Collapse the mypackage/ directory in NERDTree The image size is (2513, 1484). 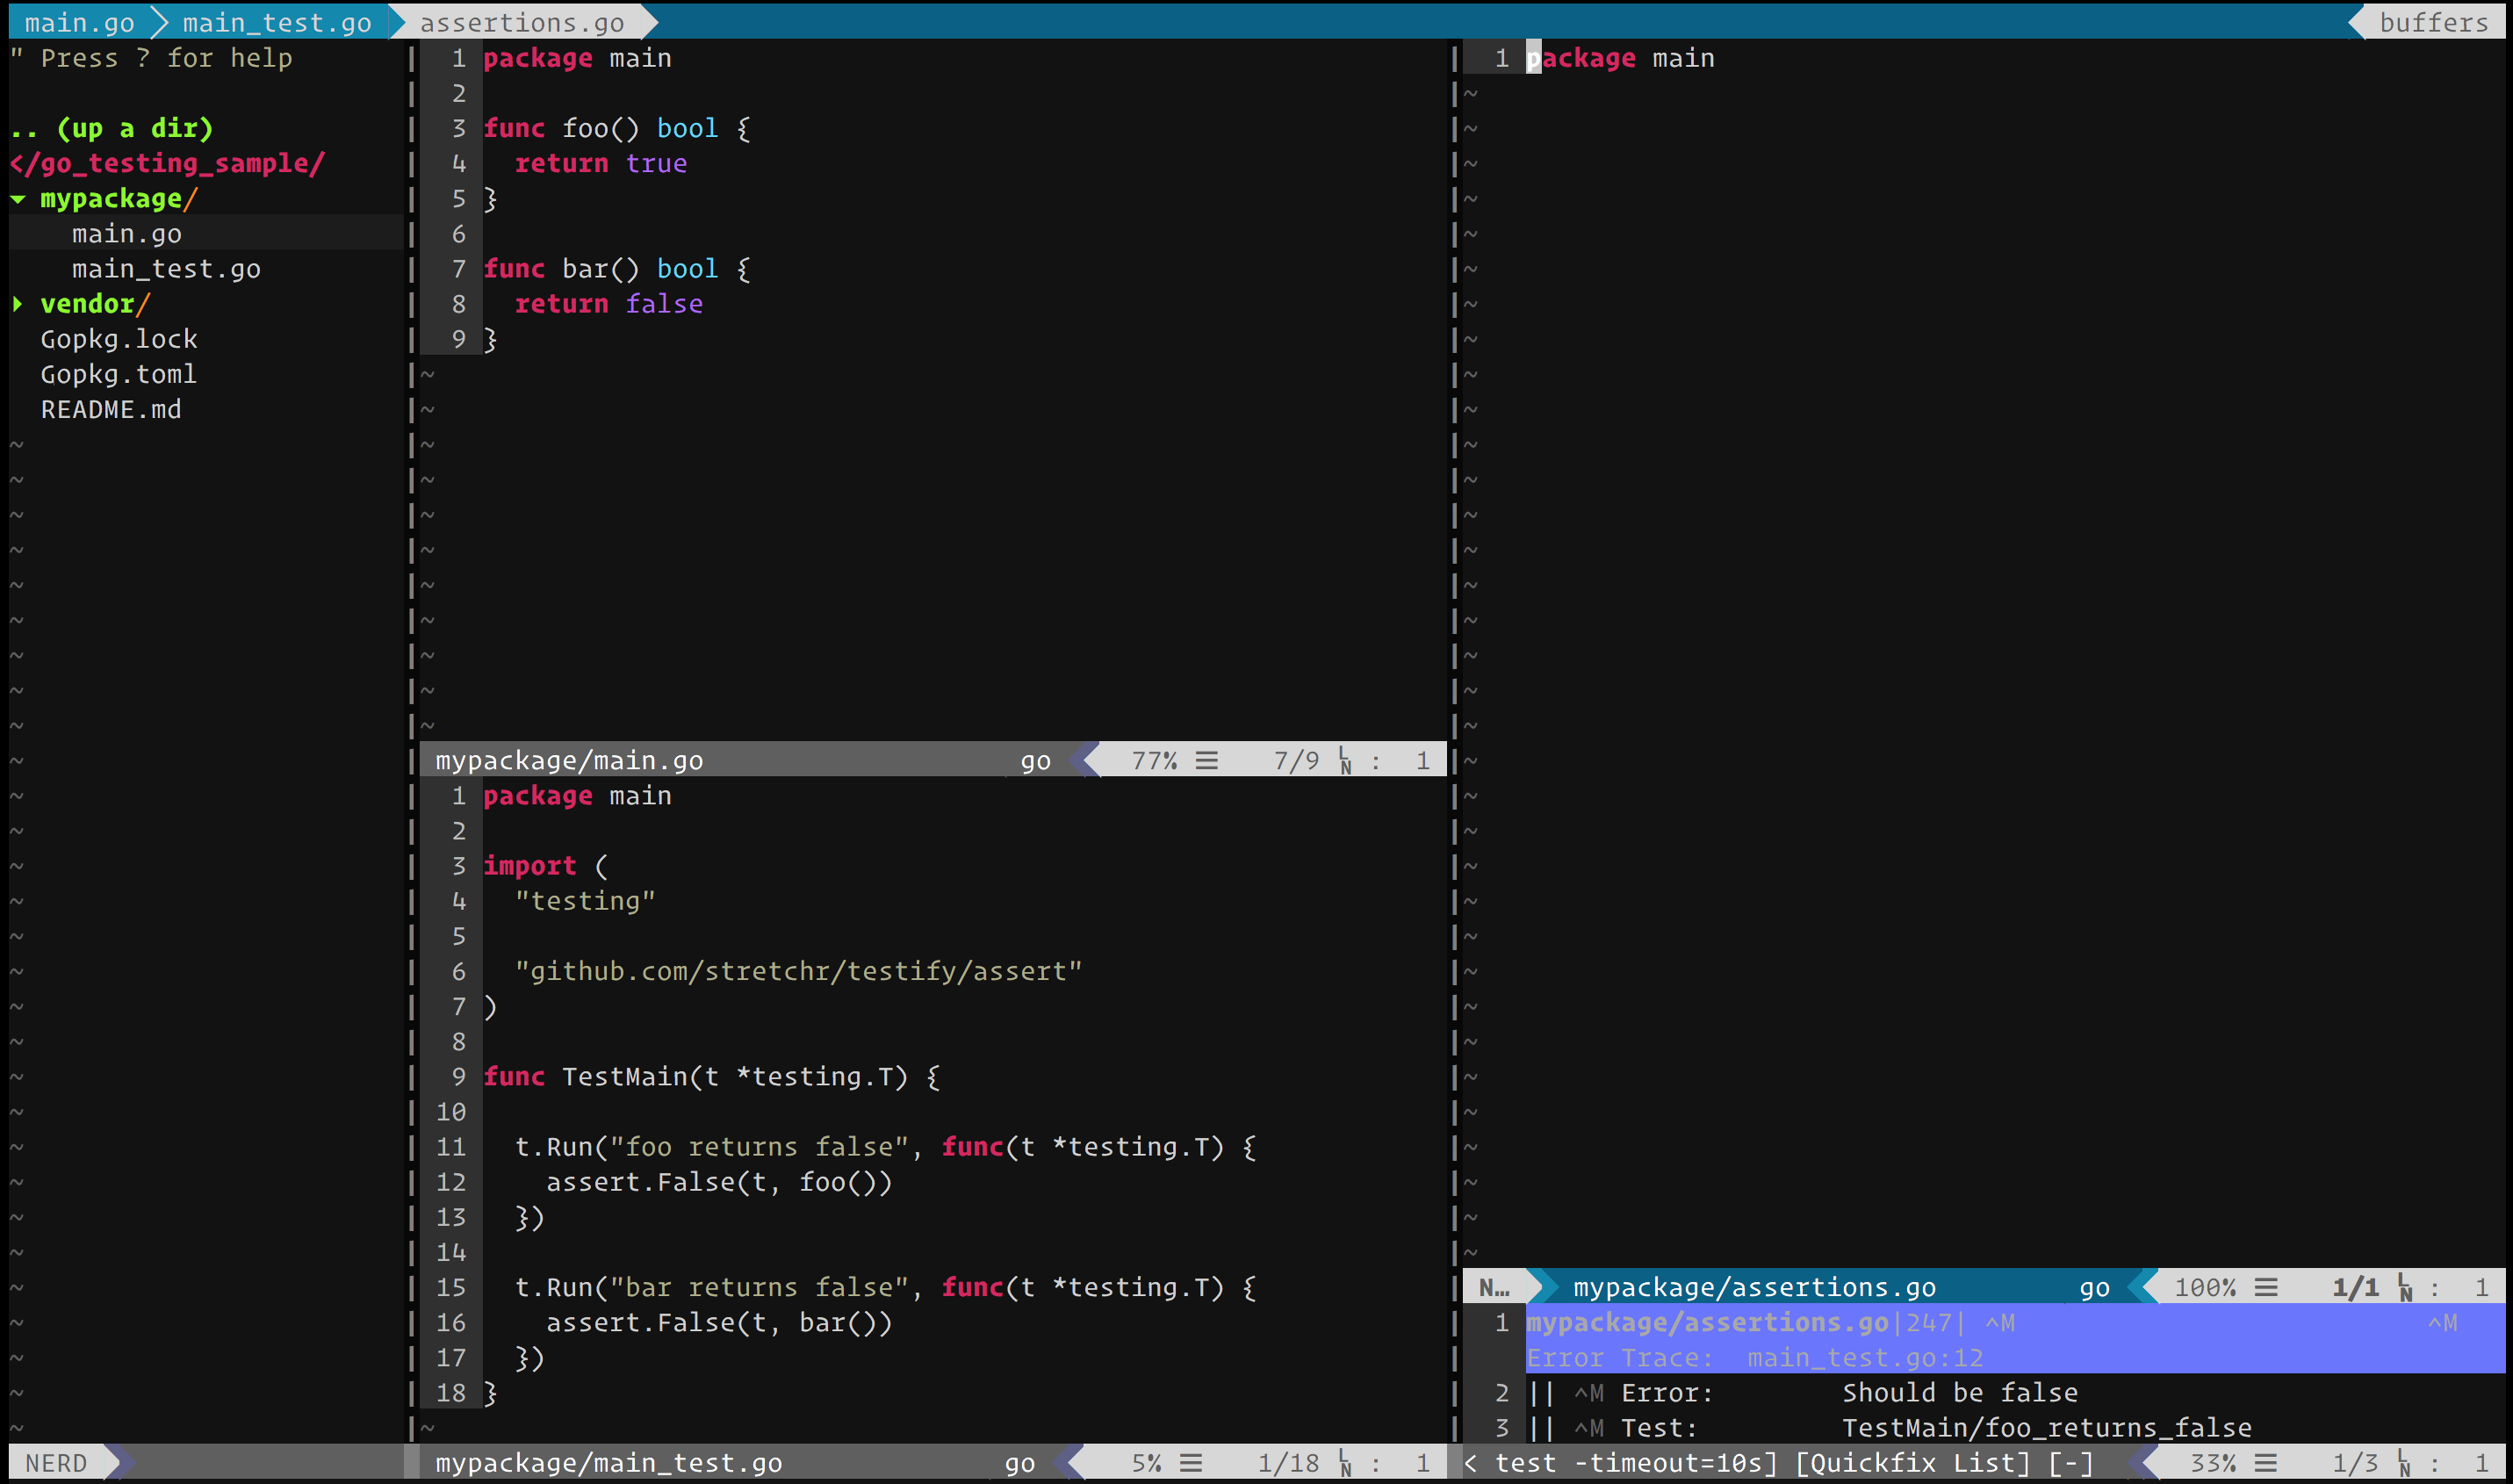point(18,199)
